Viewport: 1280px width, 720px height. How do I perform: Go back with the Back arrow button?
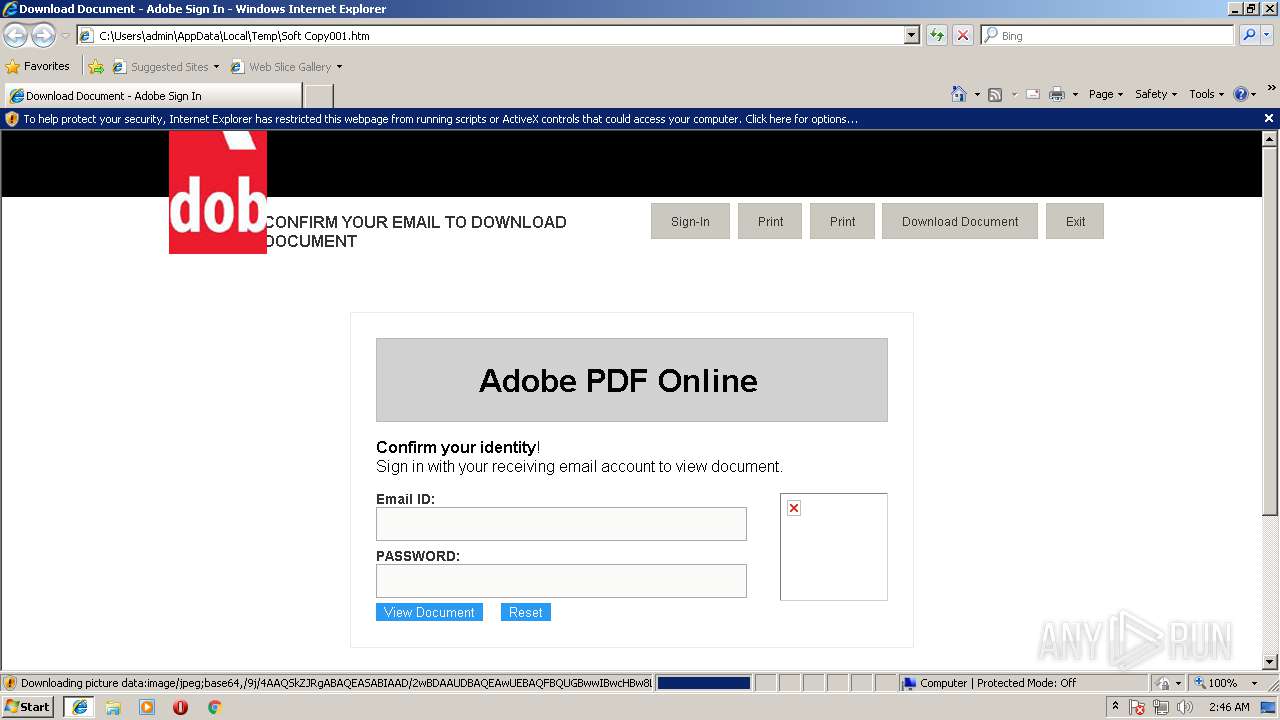tap(15, 36)
